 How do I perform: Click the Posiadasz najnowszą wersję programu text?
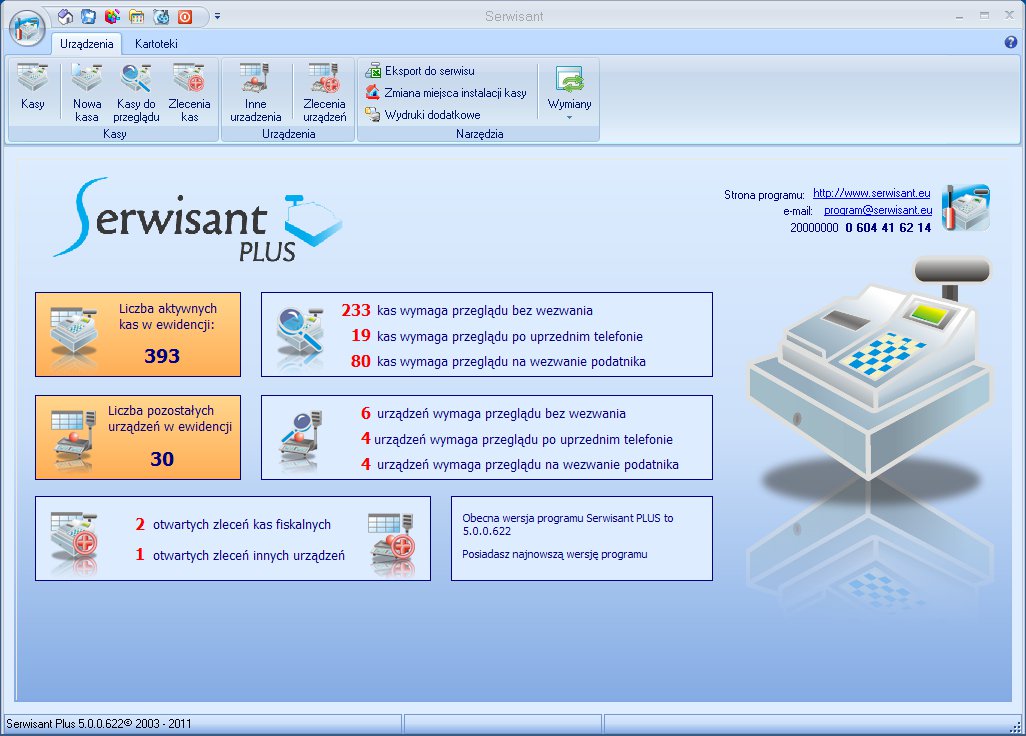tap(554, 554)
